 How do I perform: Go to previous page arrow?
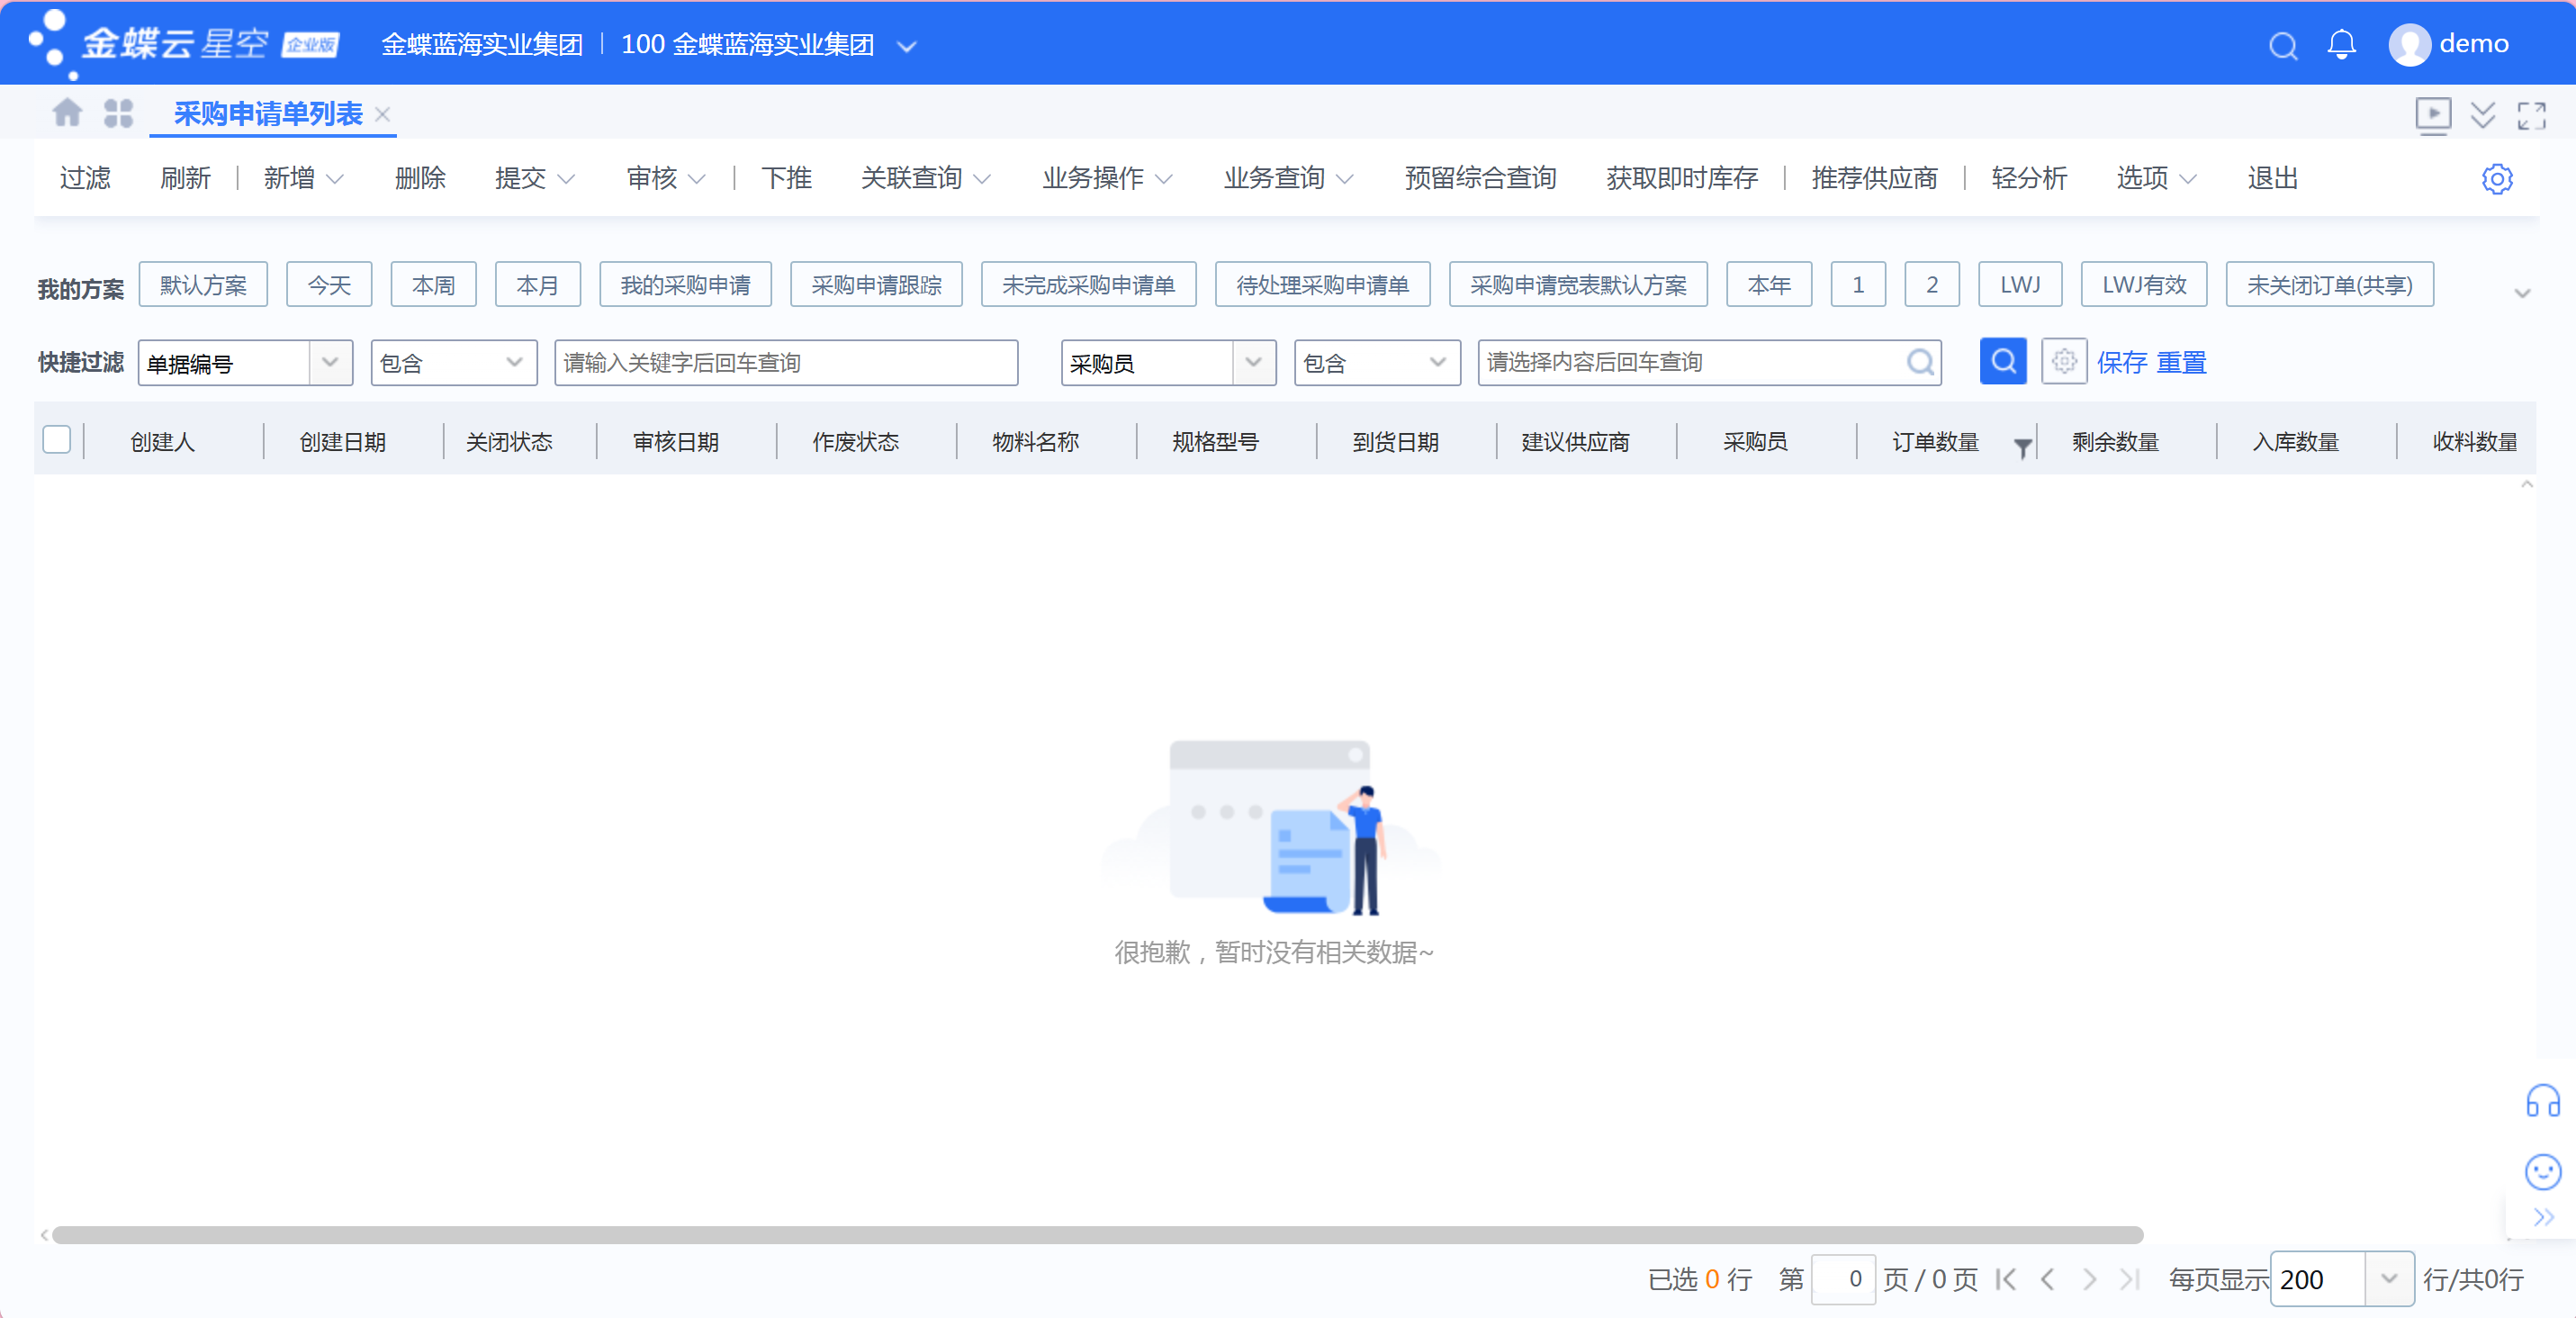pyautogui.click(x=2047, y=1279)
